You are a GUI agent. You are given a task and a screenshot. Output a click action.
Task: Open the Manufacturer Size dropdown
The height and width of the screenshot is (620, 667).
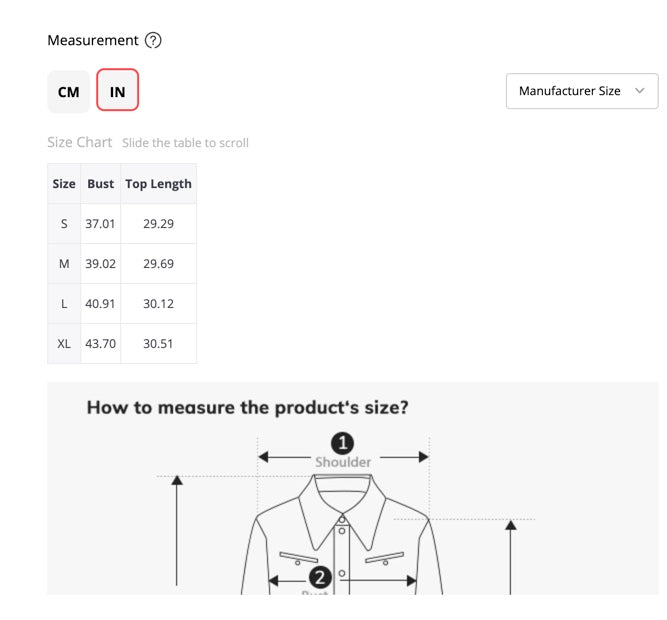pyautogui.click(x=581, y=91)
